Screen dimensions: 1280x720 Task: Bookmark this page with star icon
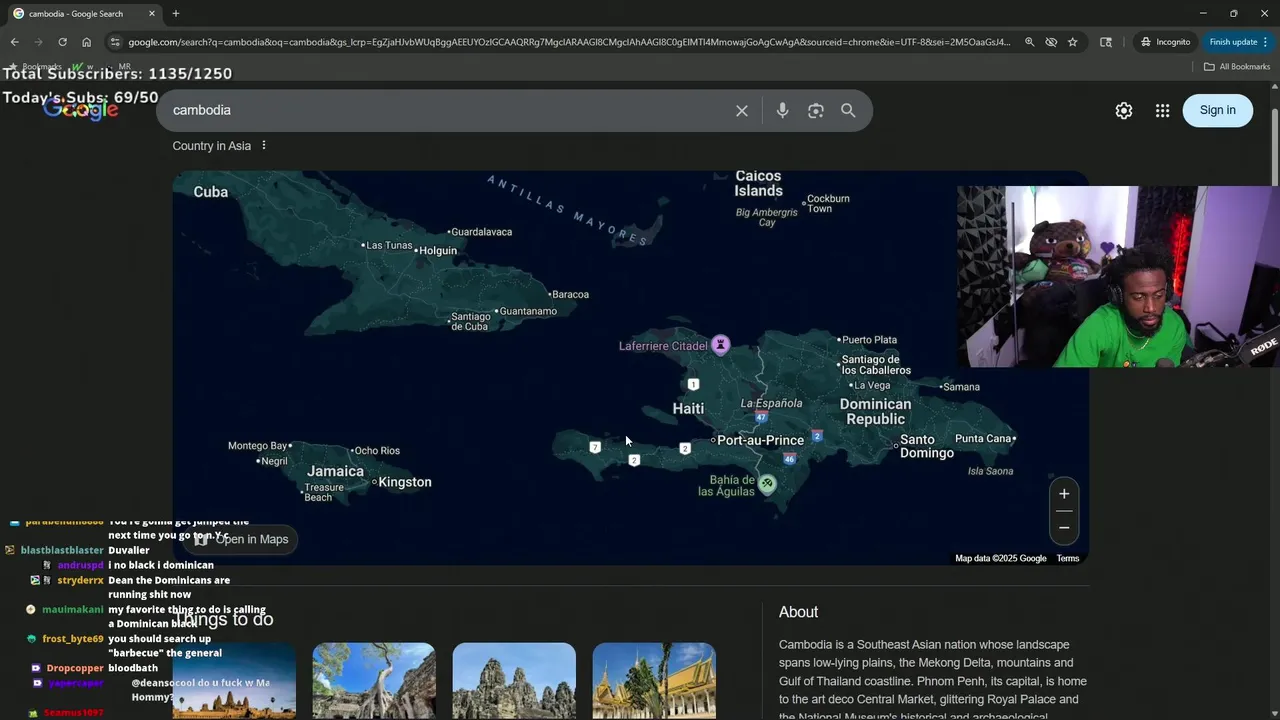[1072, 42]
